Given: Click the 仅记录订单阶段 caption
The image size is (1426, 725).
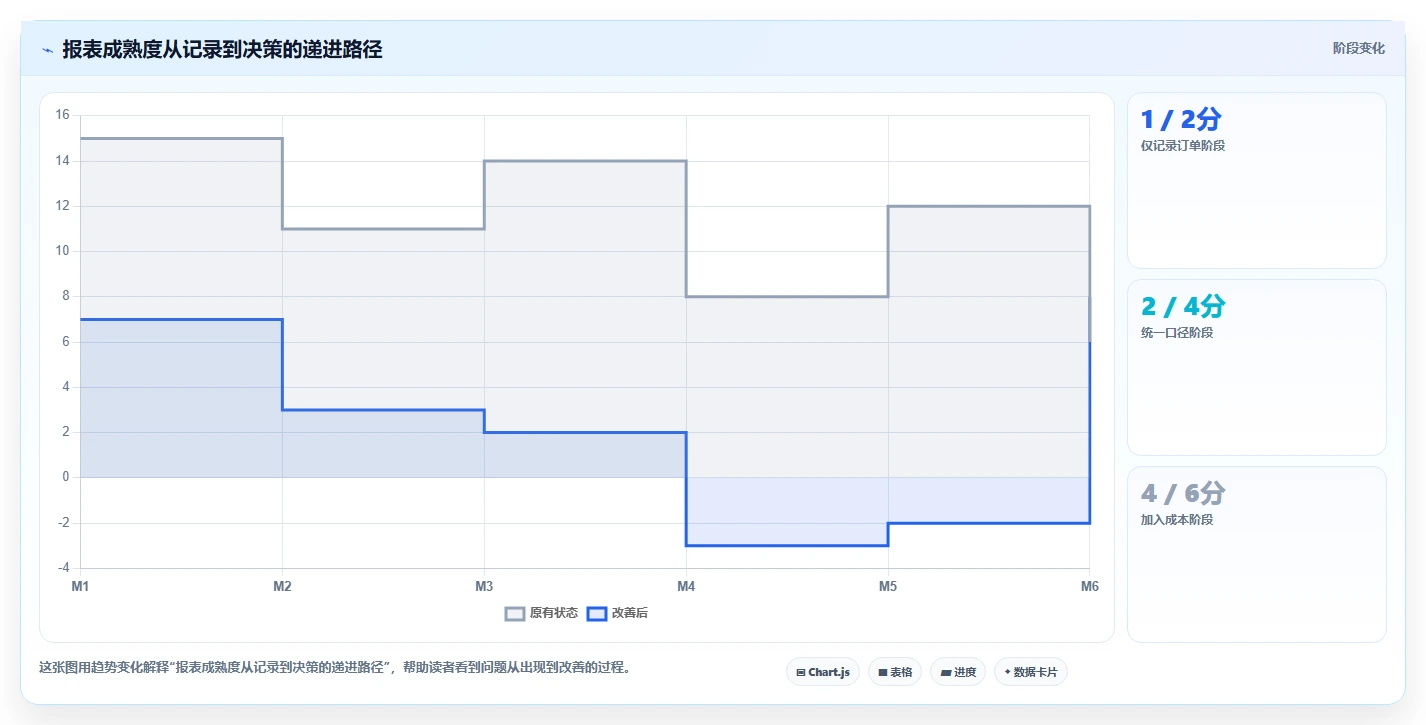Looking at the screenshot, I should coord(1183,146).
